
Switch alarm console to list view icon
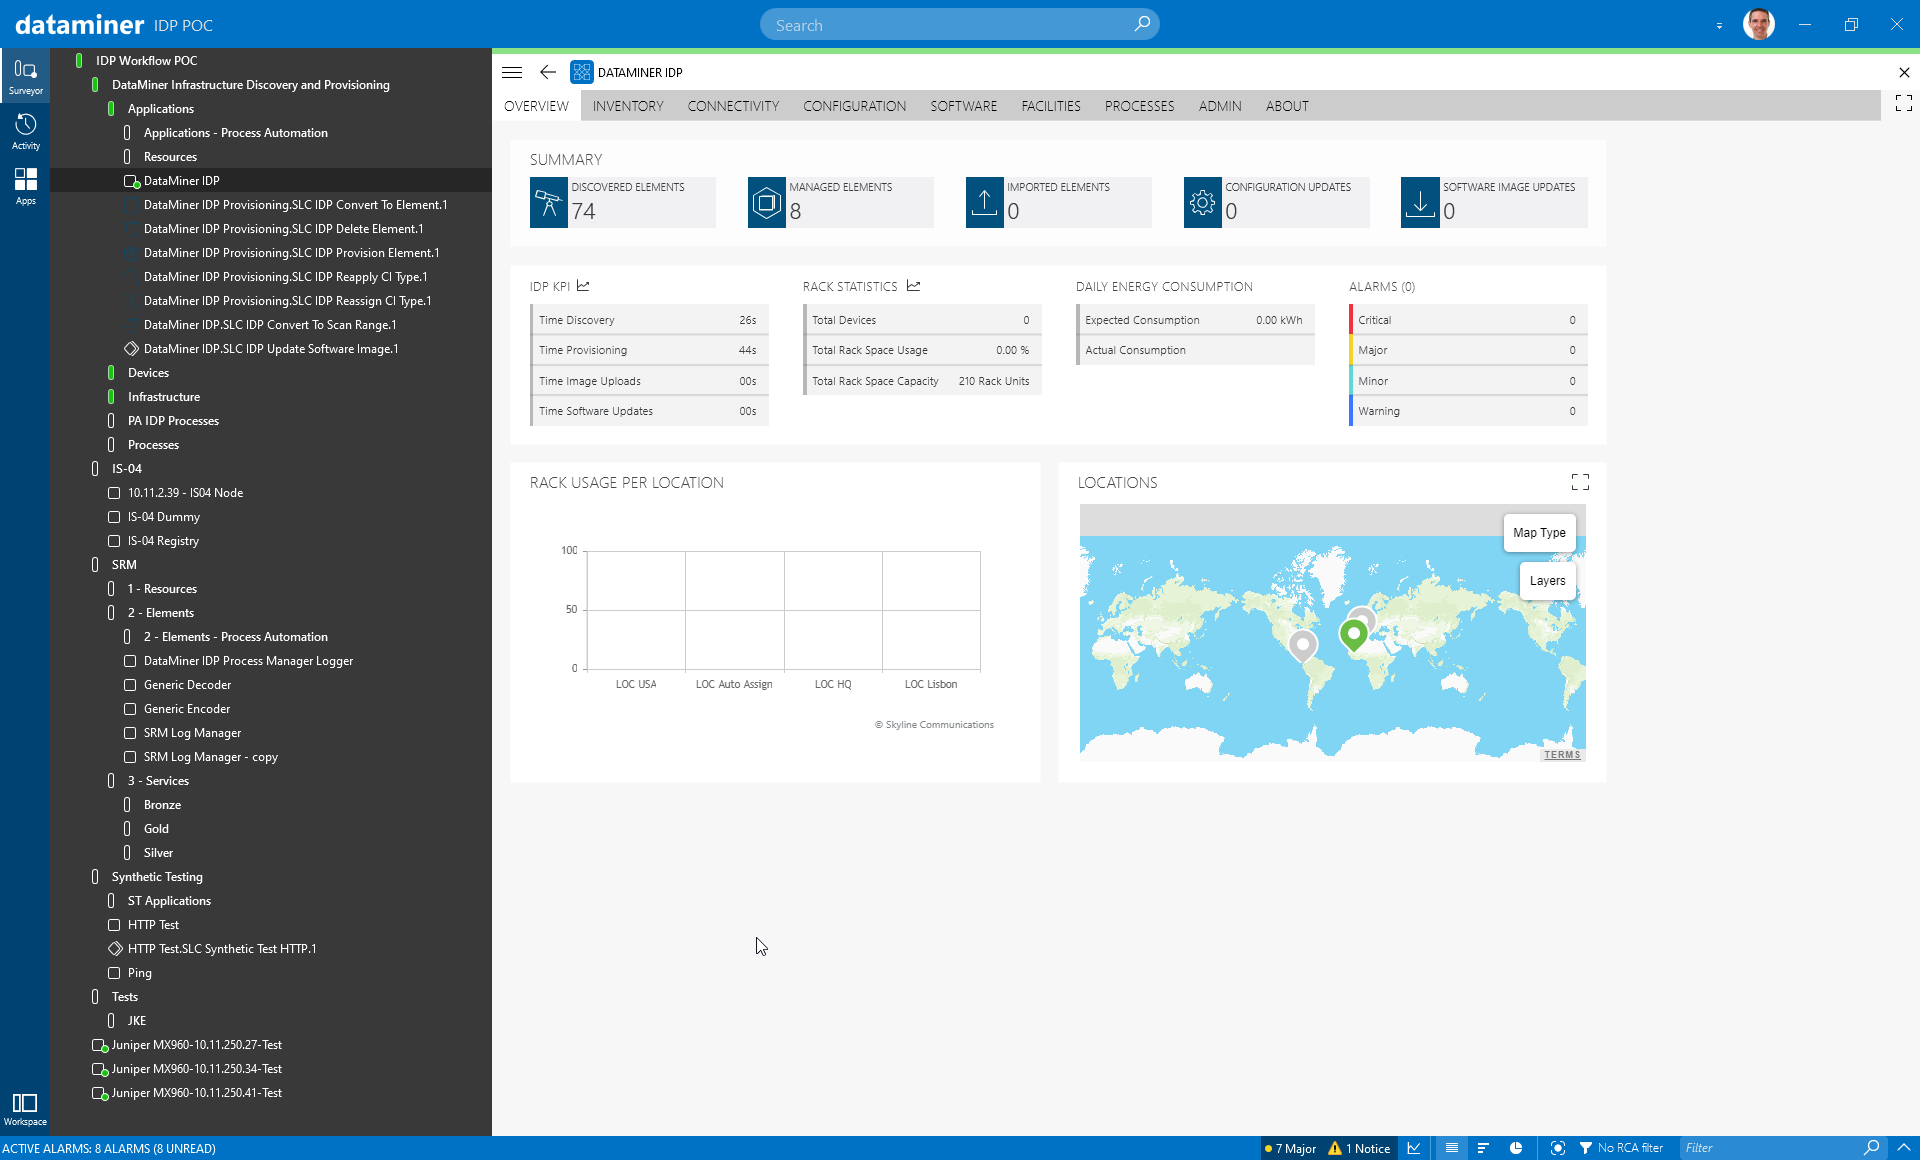tap(1452, 1148)
